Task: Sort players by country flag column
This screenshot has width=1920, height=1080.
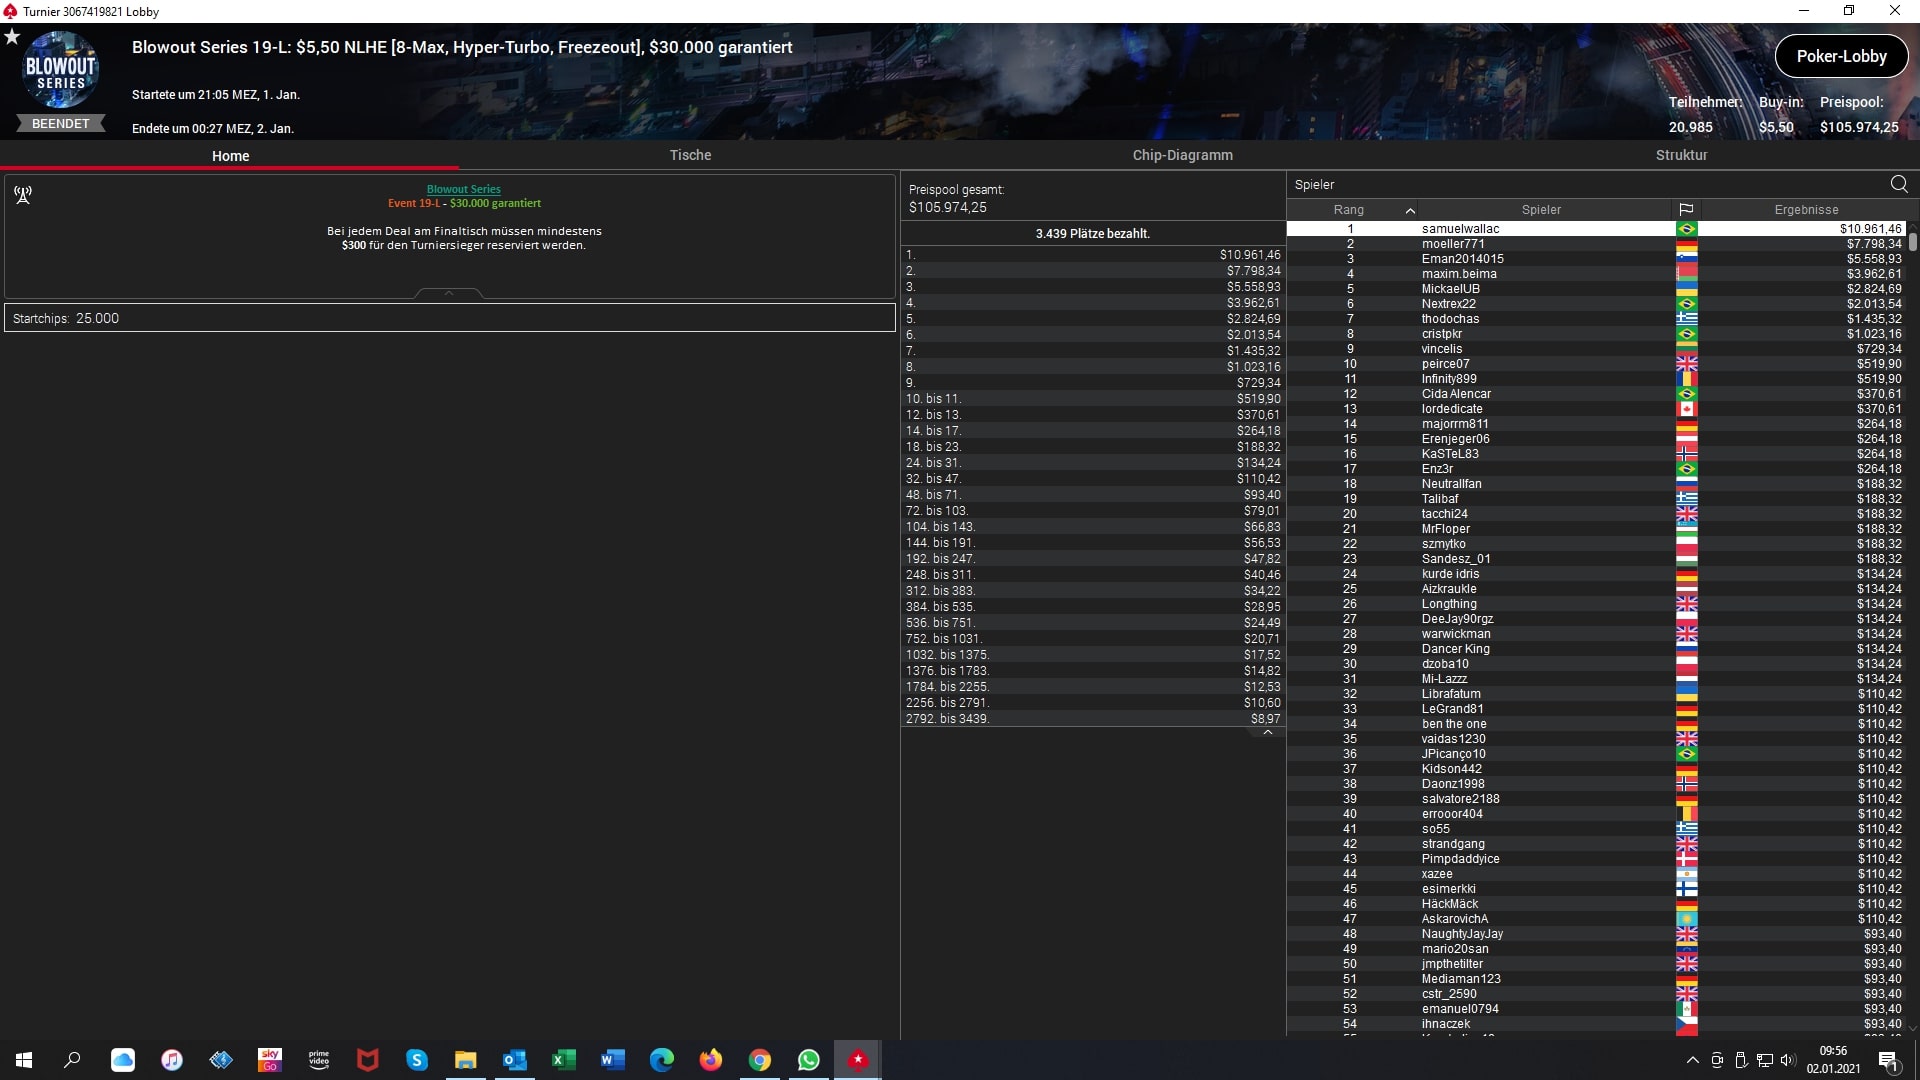Action: click(x=1686, y=209)
